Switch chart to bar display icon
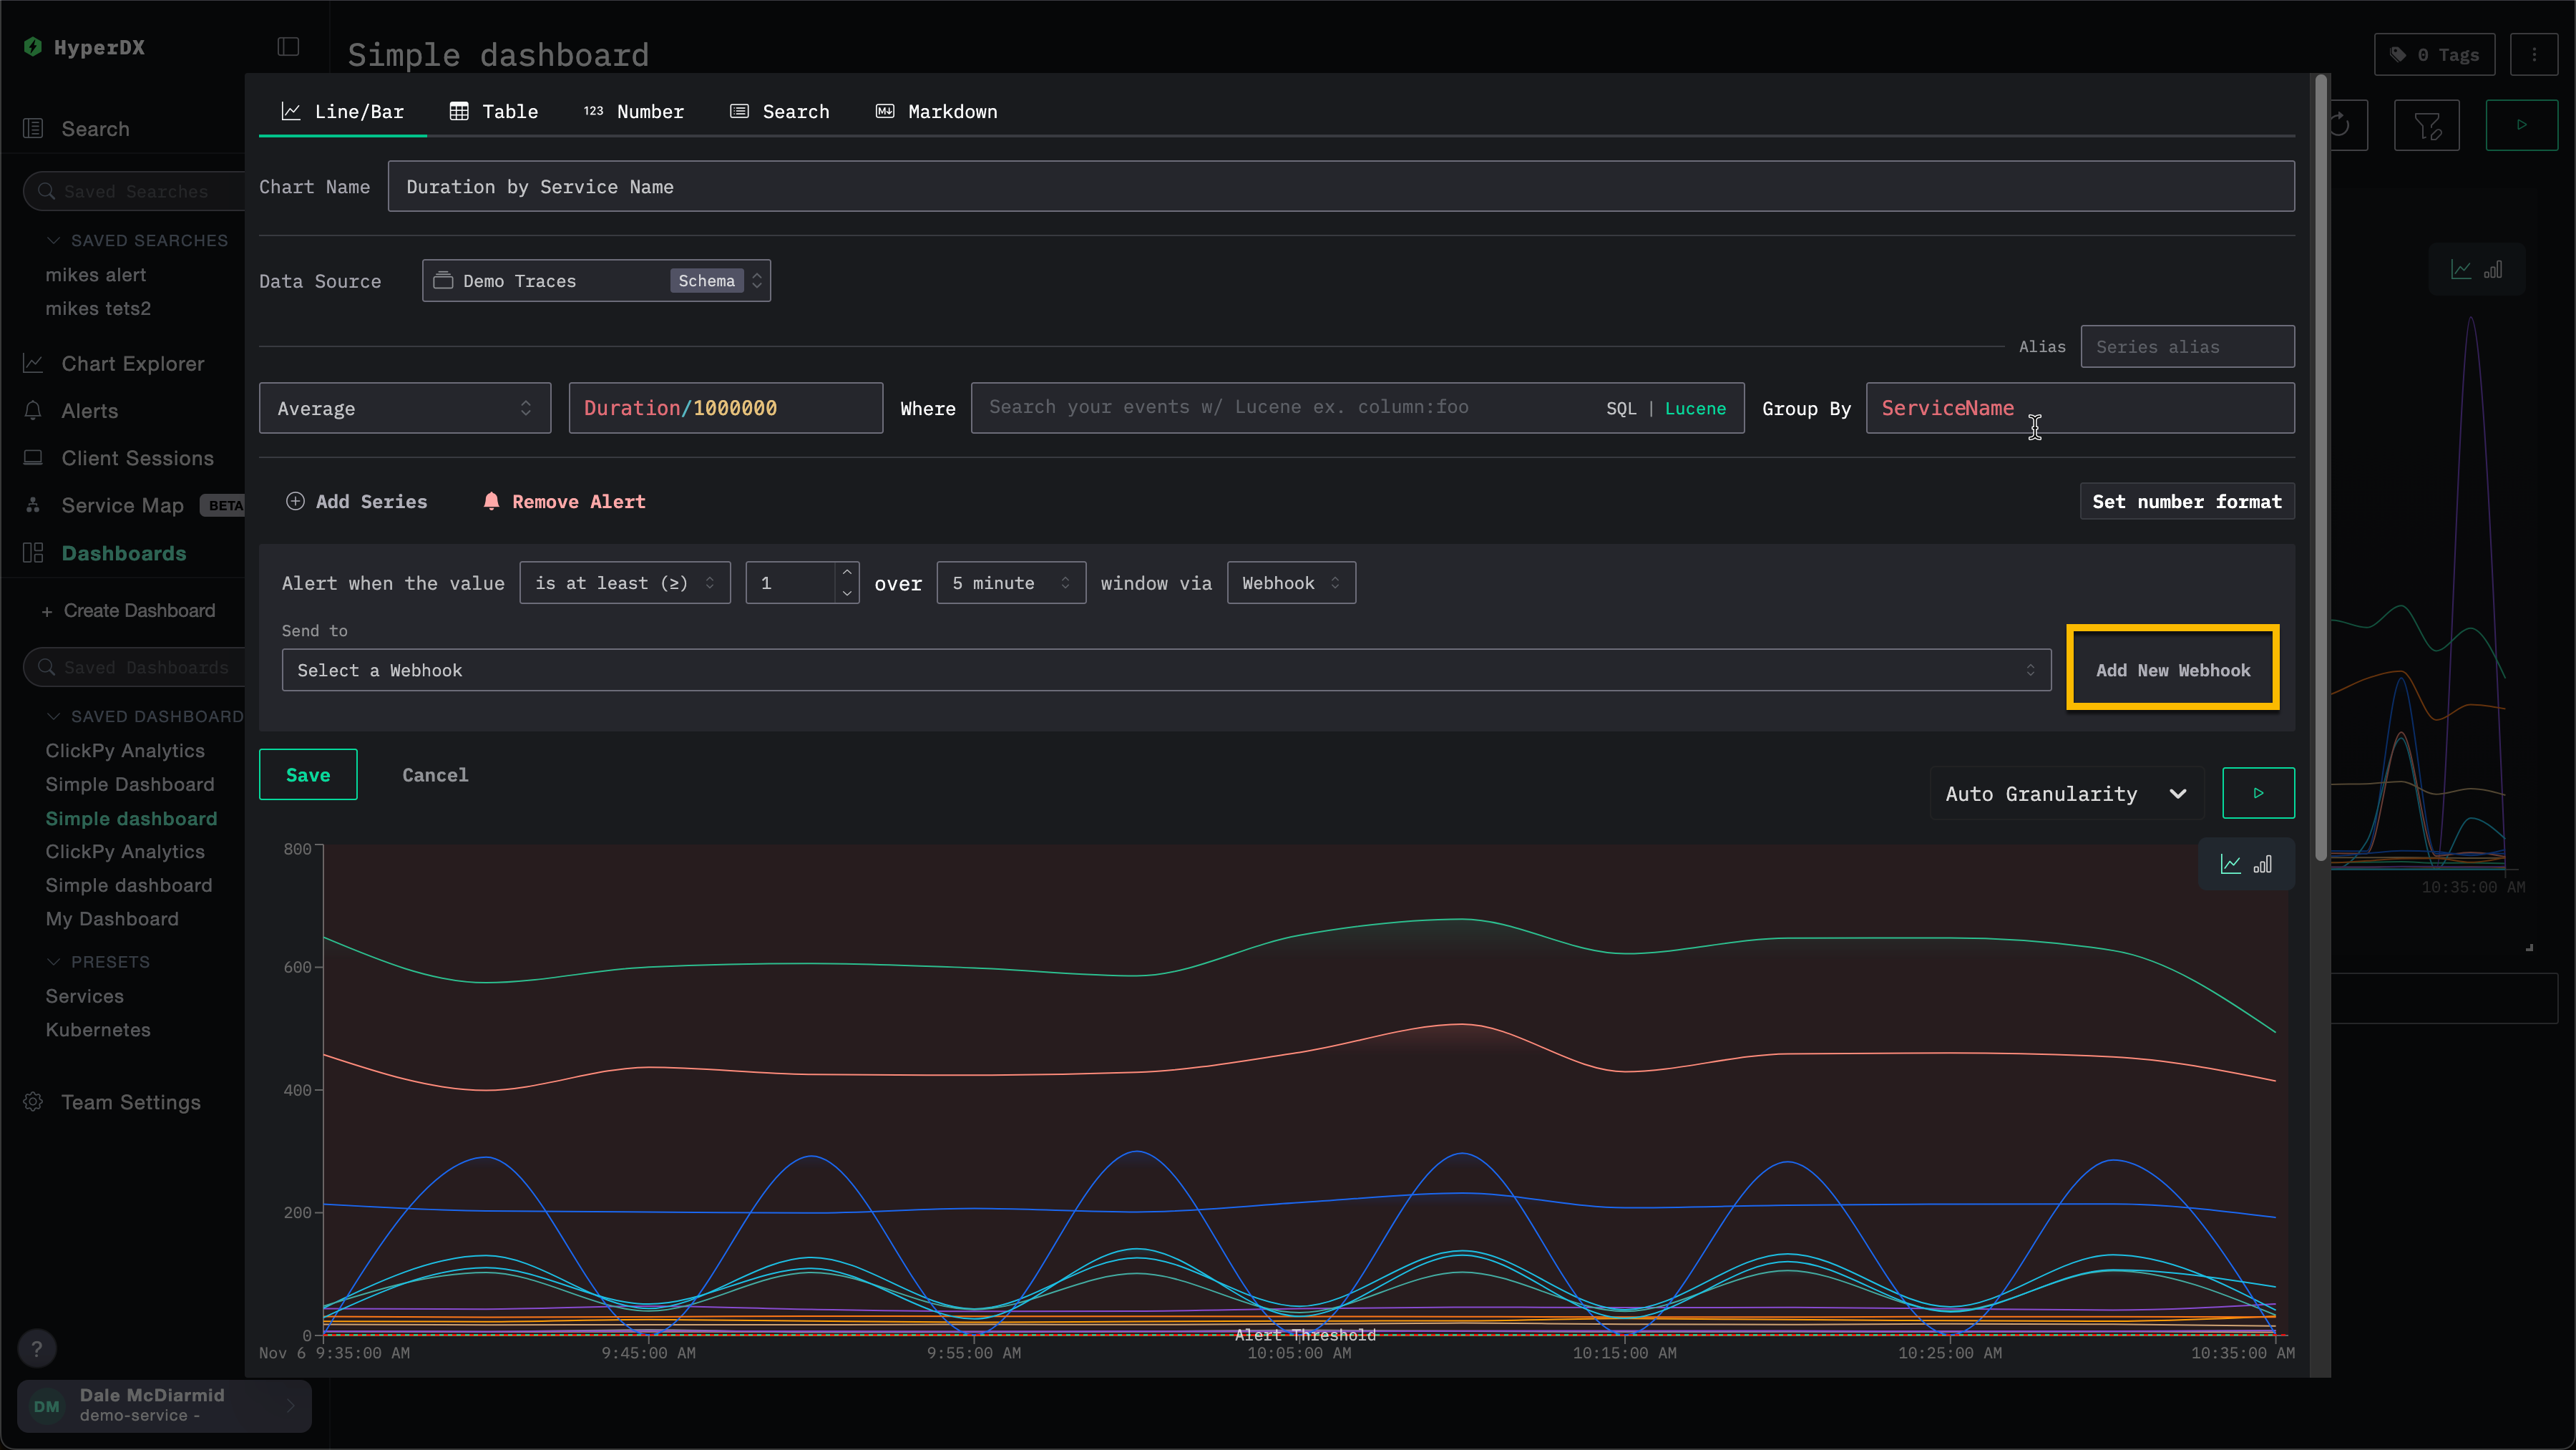This screenshot has width=2576, height=1450. click(x=2263, y=864)
